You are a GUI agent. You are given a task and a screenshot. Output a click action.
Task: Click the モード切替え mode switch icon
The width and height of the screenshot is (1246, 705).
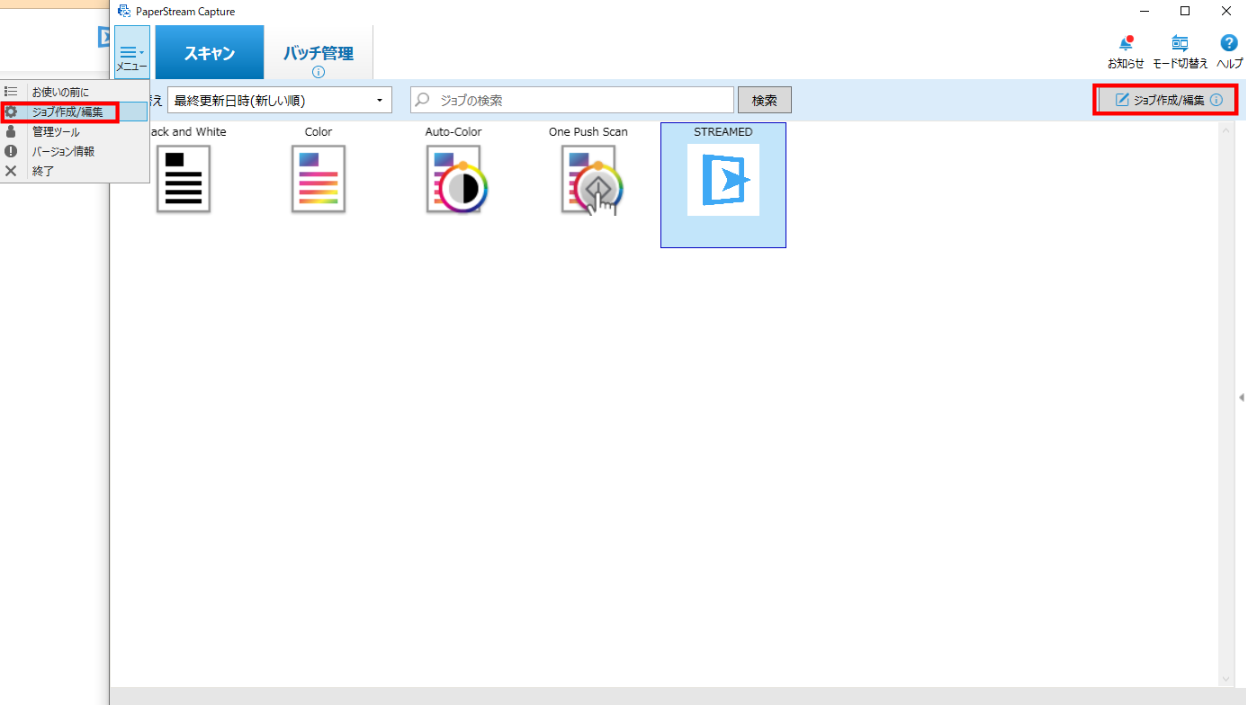1180,44
